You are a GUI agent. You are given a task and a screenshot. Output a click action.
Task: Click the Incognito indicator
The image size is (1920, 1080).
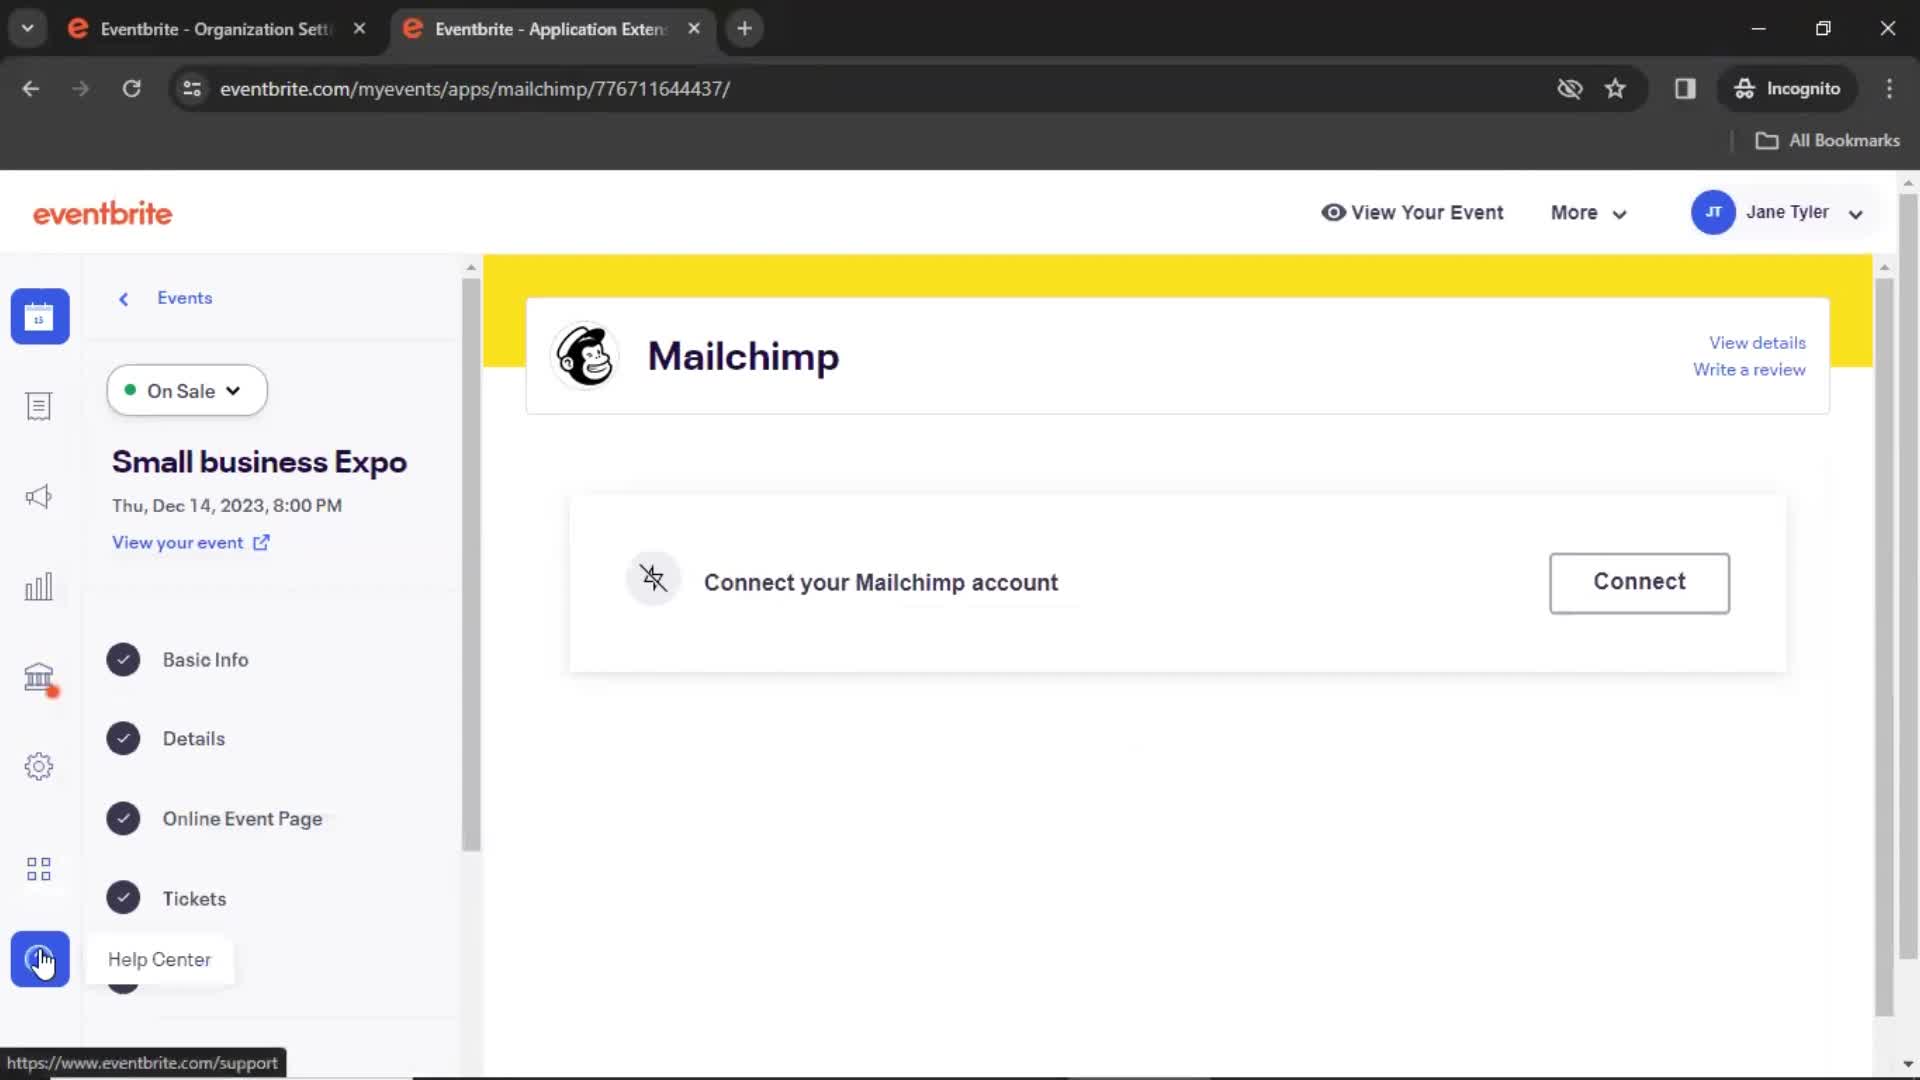point(1787,89)
